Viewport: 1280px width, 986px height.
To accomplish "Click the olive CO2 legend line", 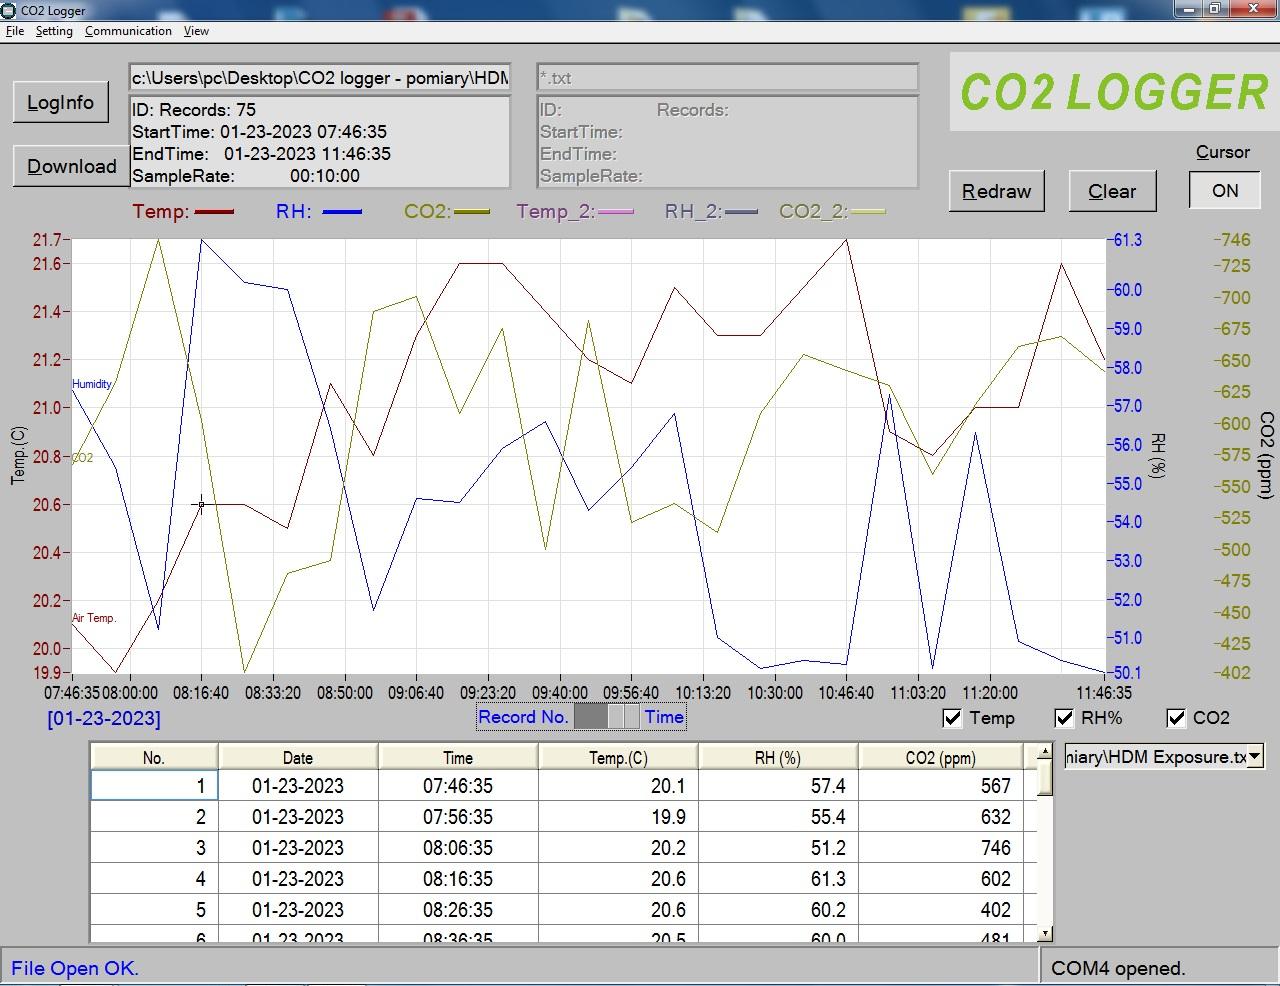I will click(x=471, y=212).
